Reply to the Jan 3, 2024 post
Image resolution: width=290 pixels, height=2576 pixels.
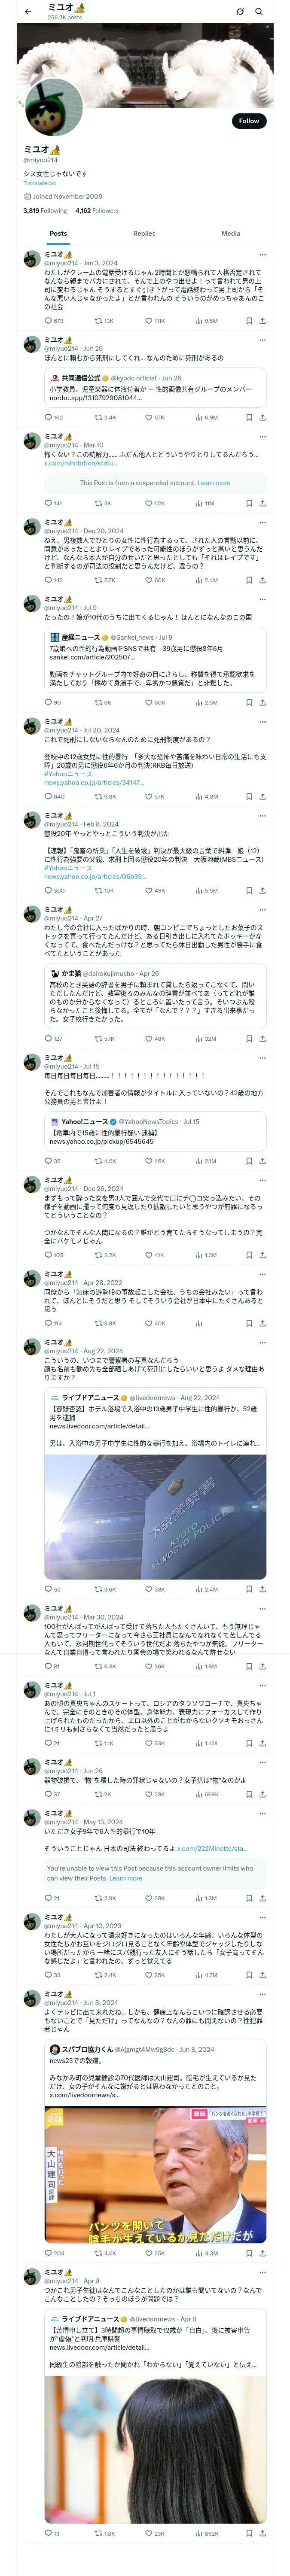tap(48, 321)
